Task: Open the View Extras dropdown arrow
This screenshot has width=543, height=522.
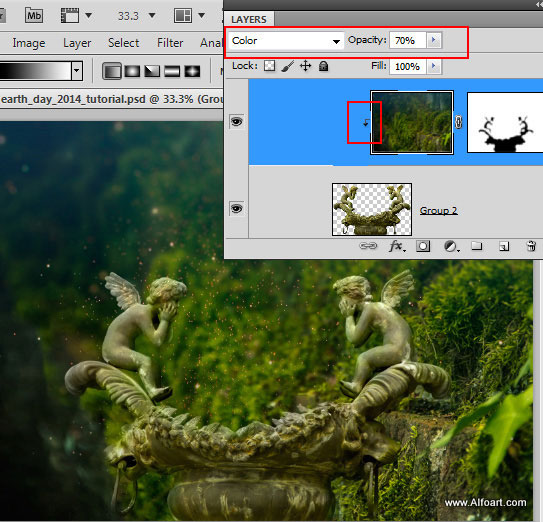Action: point(89,16)
